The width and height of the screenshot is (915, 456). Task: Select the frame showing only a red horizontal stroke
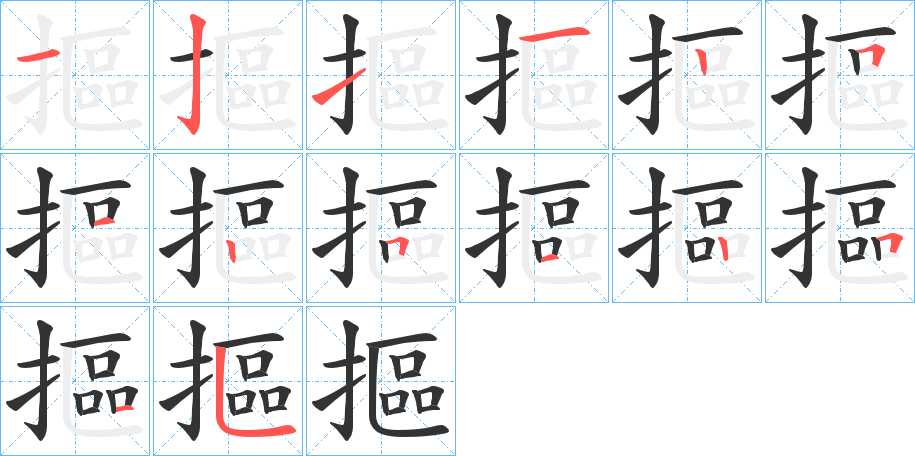tap(75, 75)
